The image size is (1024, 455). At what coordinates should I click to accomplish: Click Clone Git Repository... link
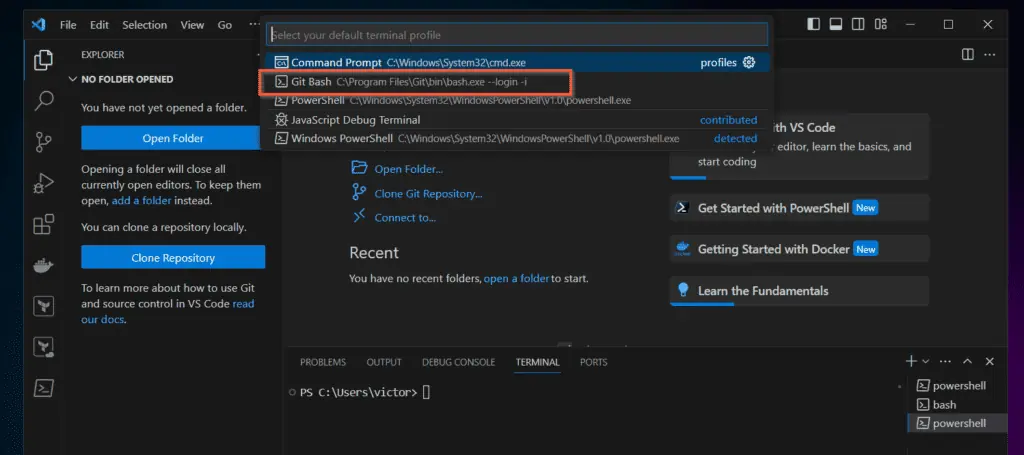coord(428,194)
